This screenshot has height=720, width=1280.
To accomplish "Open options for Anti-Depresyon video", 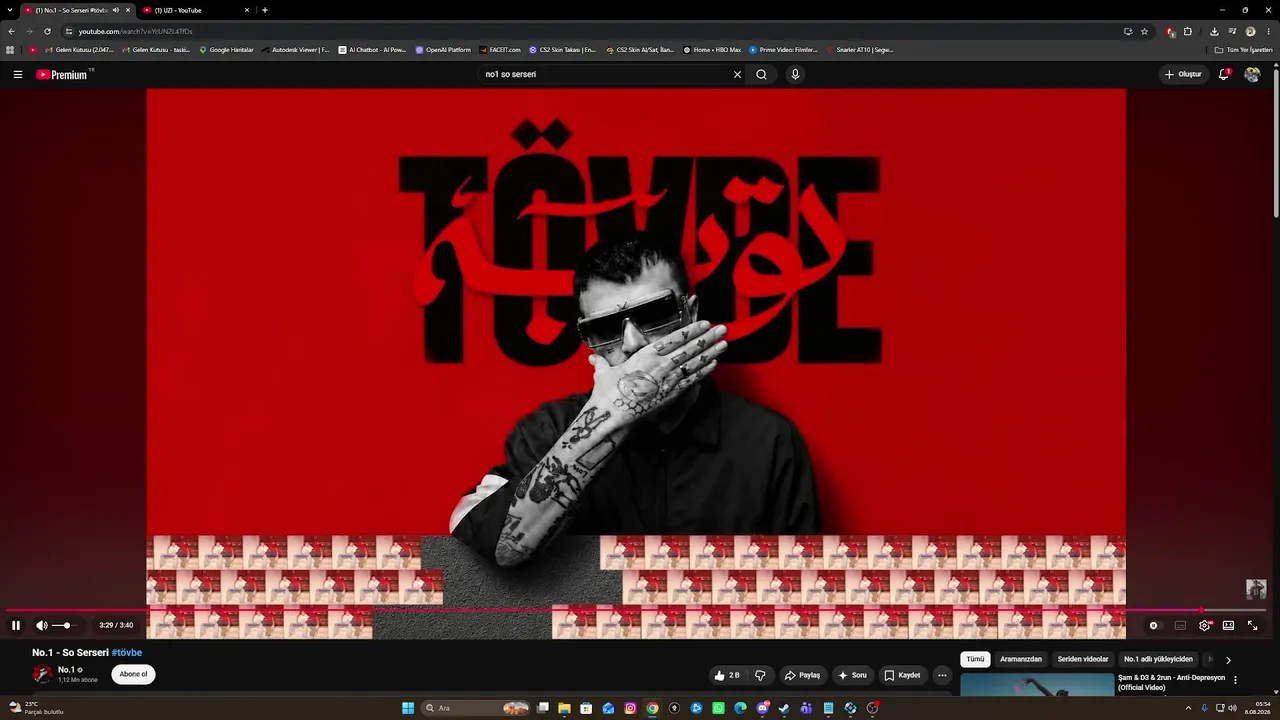I will [1235, 680].
